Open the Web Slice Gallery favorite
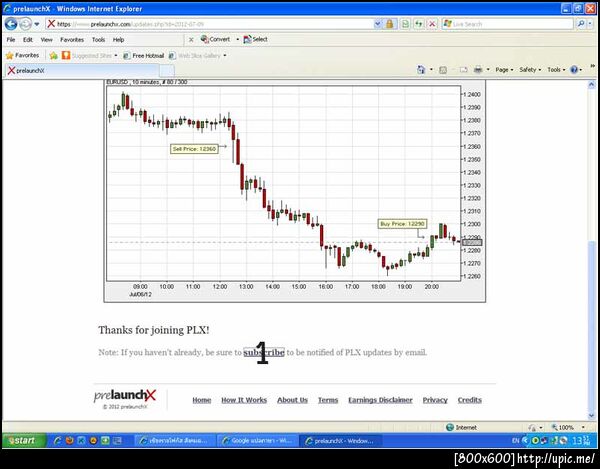The width and height of the screenshot is (600, 469). (x=195, y=56)
